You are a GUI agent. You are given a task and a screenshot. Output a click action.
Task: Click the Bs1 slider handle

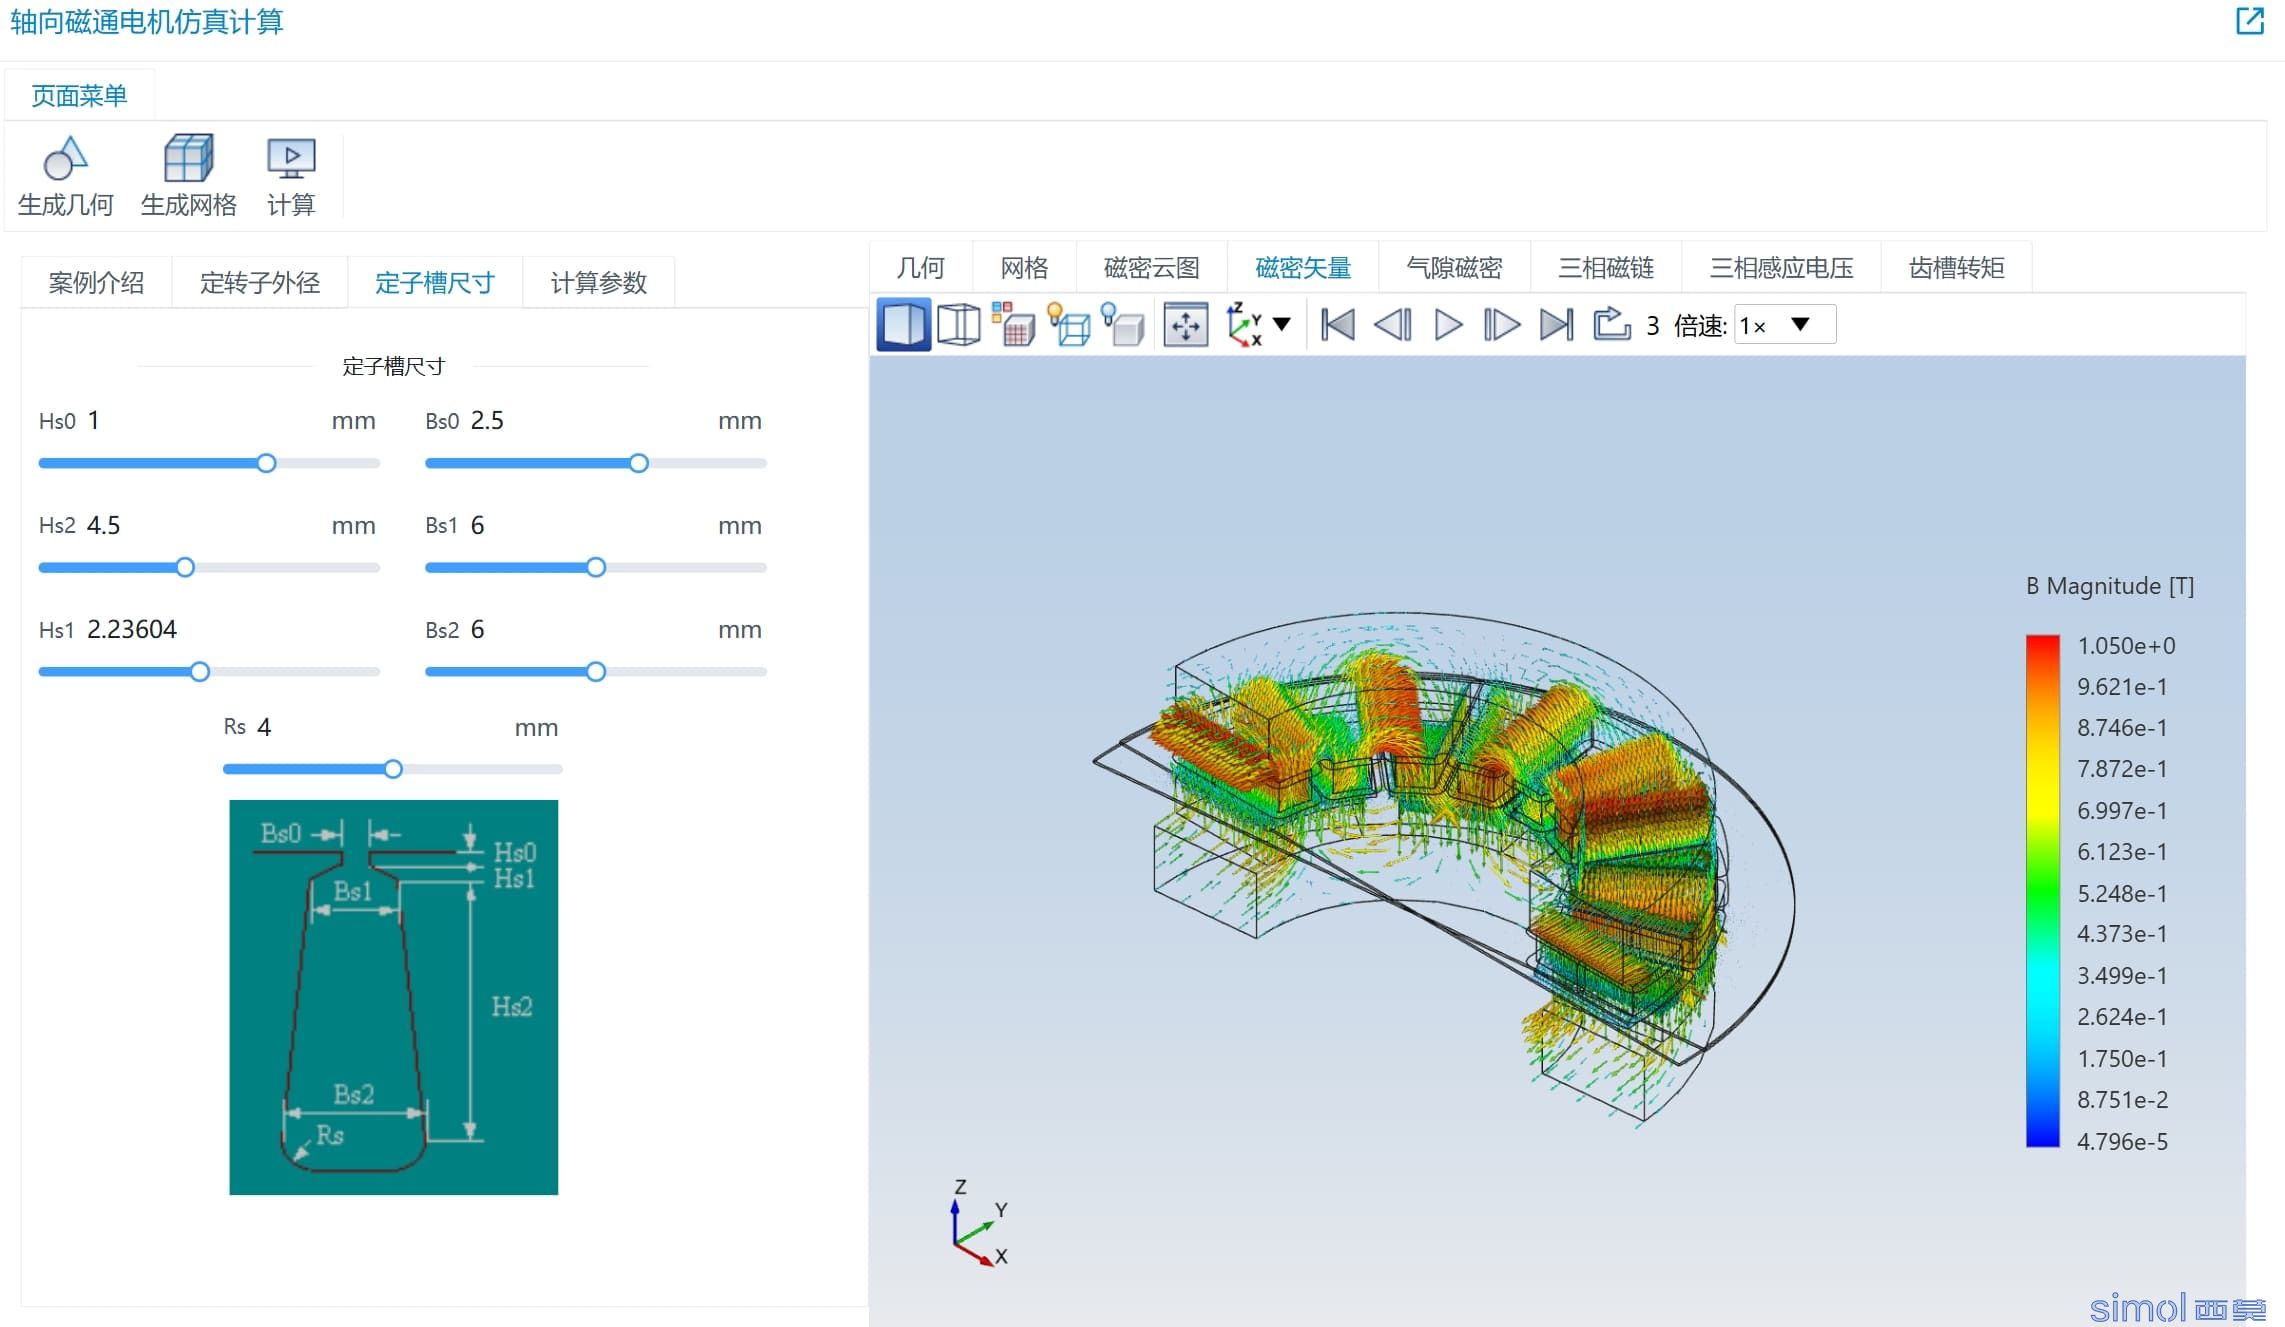tap(596, 568)
